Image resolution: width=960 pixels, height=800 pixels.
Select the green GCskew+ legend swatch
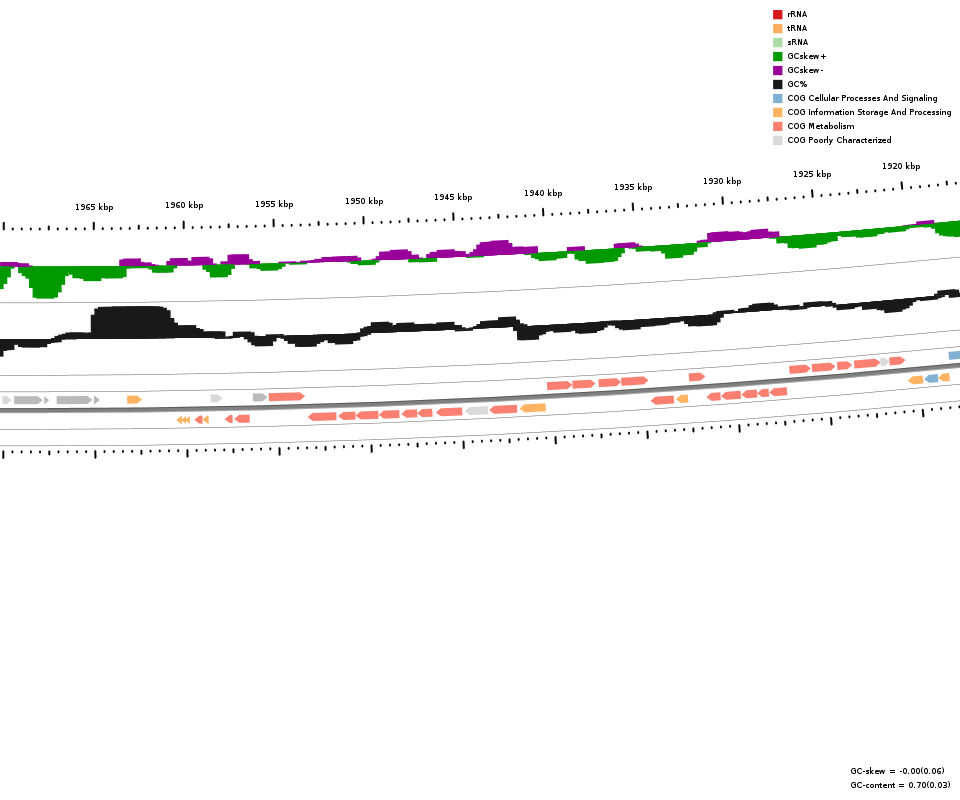click(778, 56)
